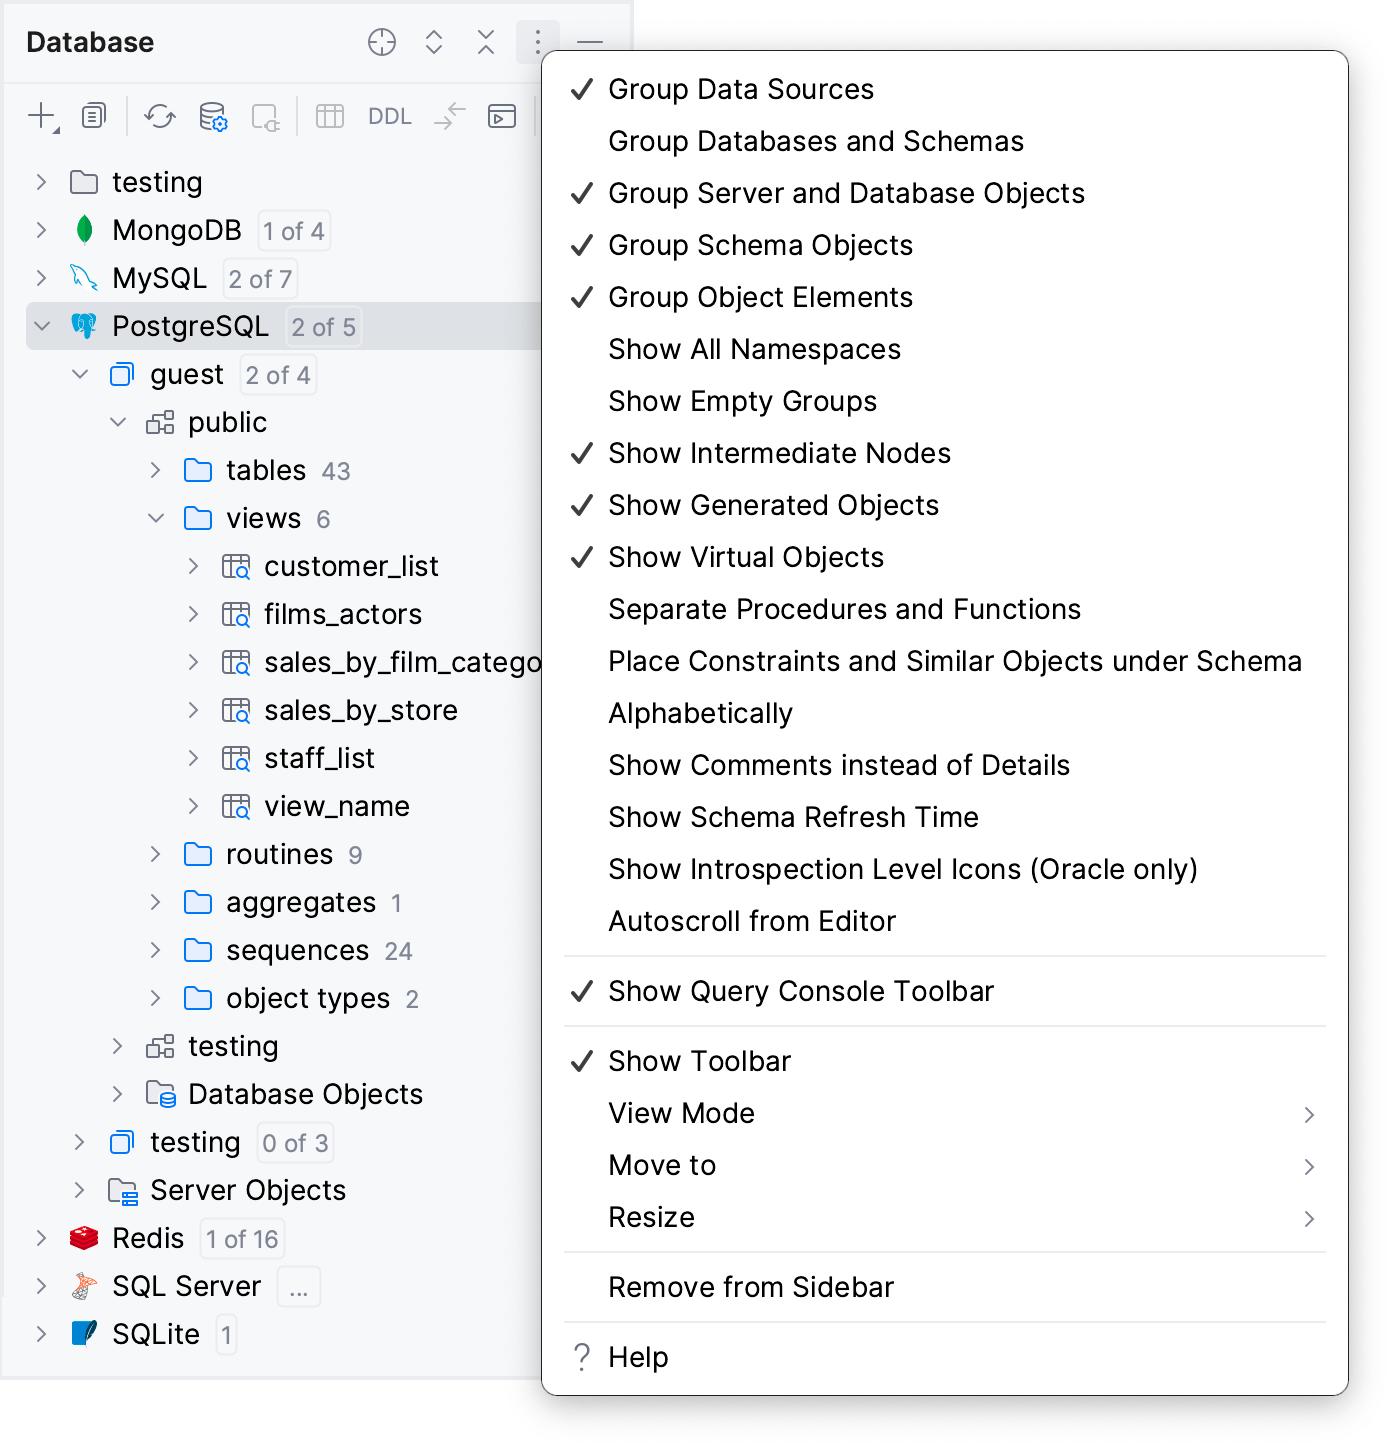Image resolution: width=1394 pixels, height=1449 pixels.
Task: Click Help at the bottom of the menu
Action: point(638,1357)
